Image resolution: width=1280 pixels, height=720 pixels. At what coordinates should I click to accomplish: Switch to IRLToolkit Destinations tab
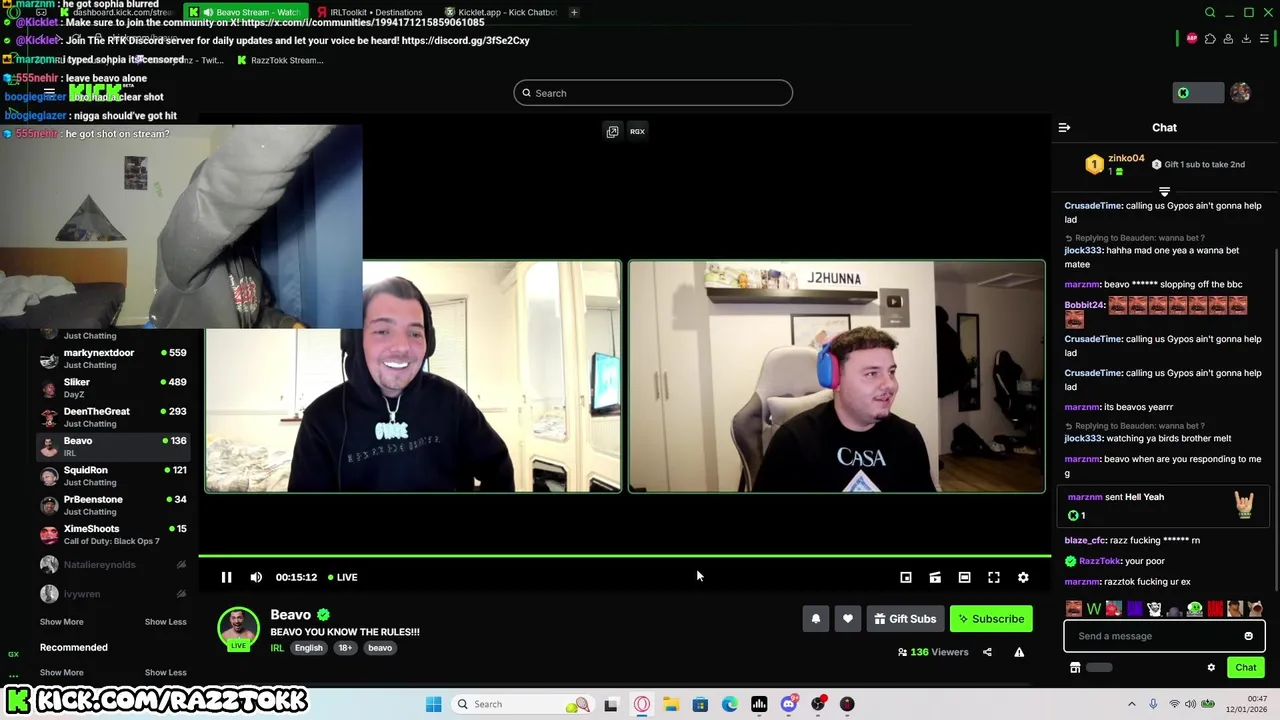click(x=369, y=12)
